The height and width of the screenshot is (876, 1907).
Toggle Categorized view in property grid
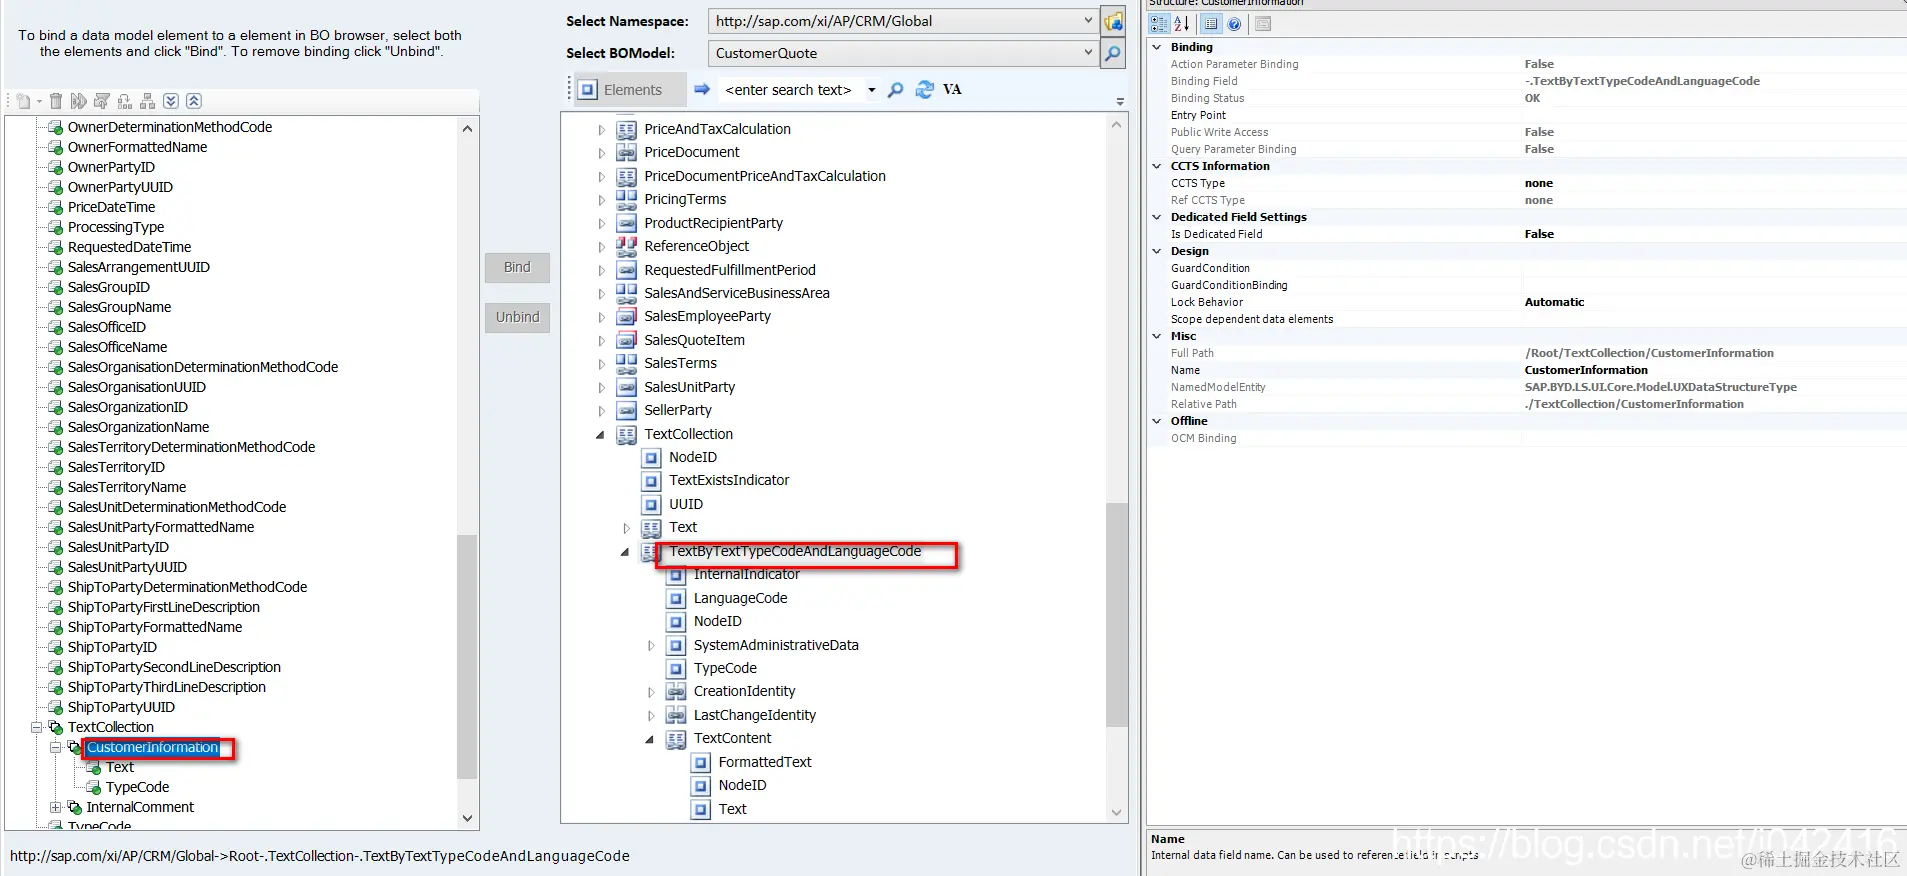pos(1159,24)
